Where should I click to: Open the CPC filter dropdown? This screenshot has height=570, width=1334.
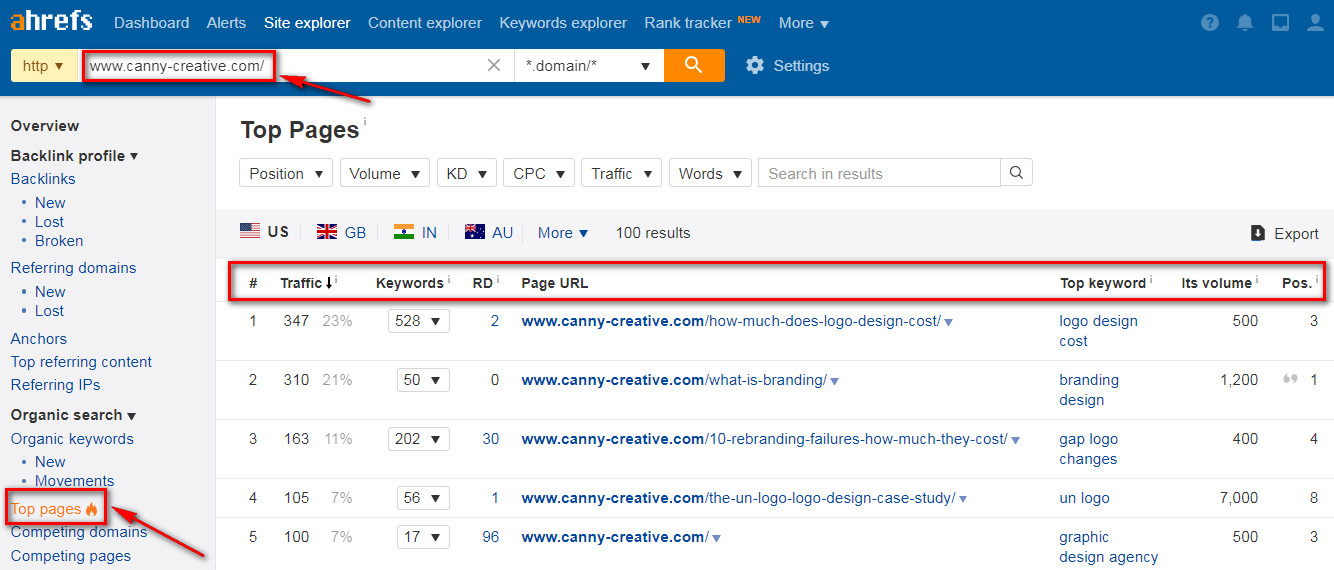(x=539, y=173)
